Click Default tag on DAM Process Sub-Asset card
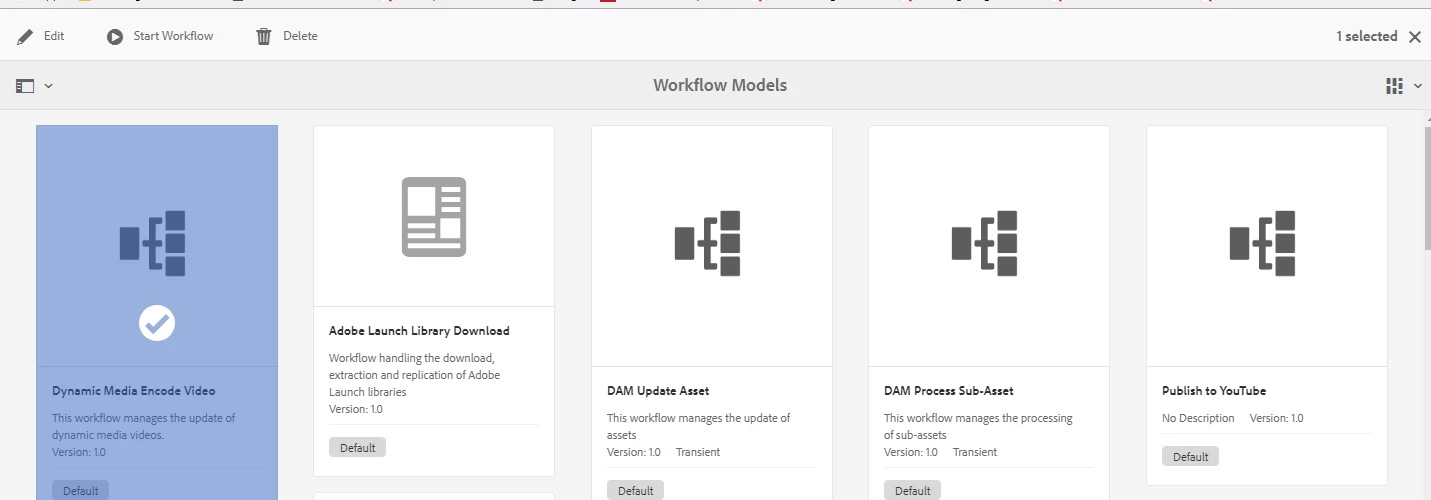The width and height of the screenshot is (1431, 500). pyautogui.click(x=912, y=490)
